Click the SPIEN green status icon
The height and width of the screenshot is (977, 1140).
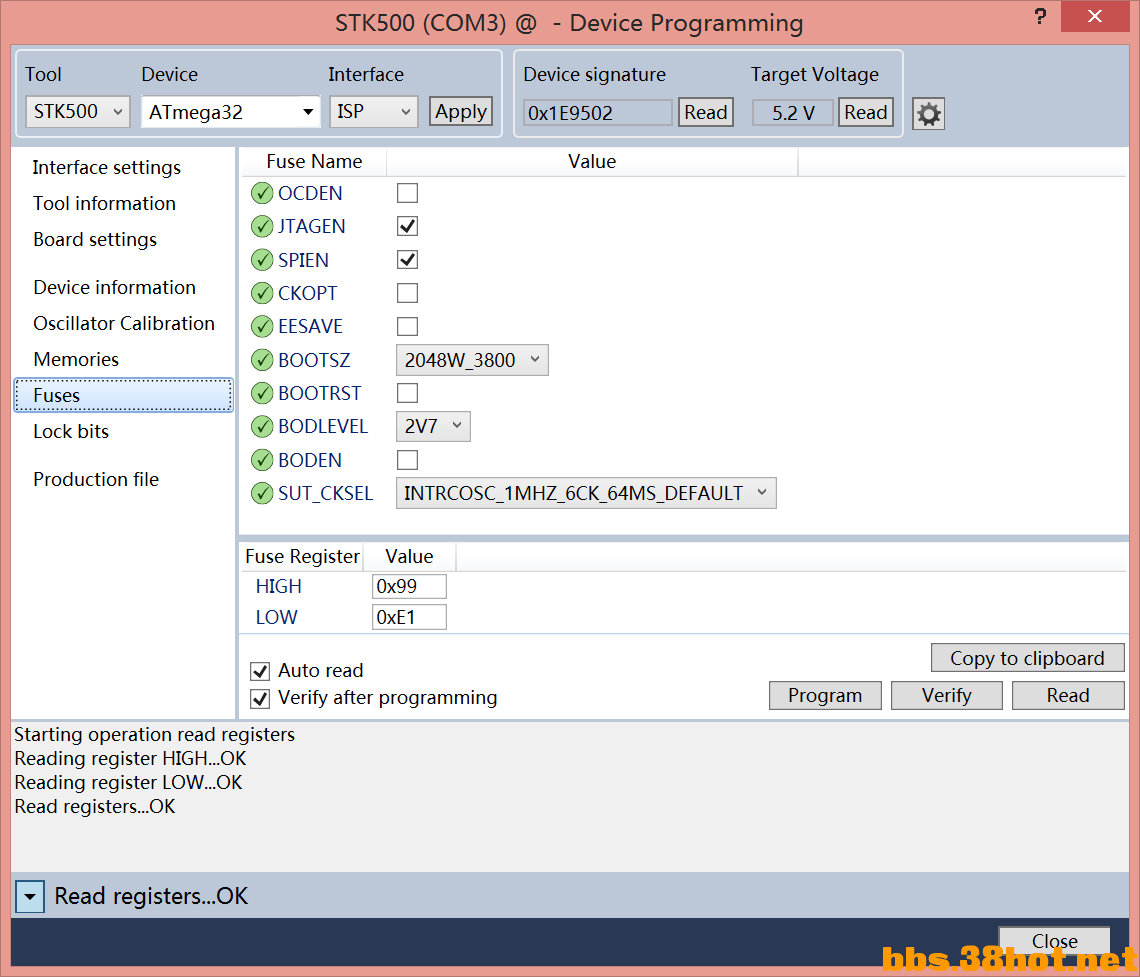262,260
